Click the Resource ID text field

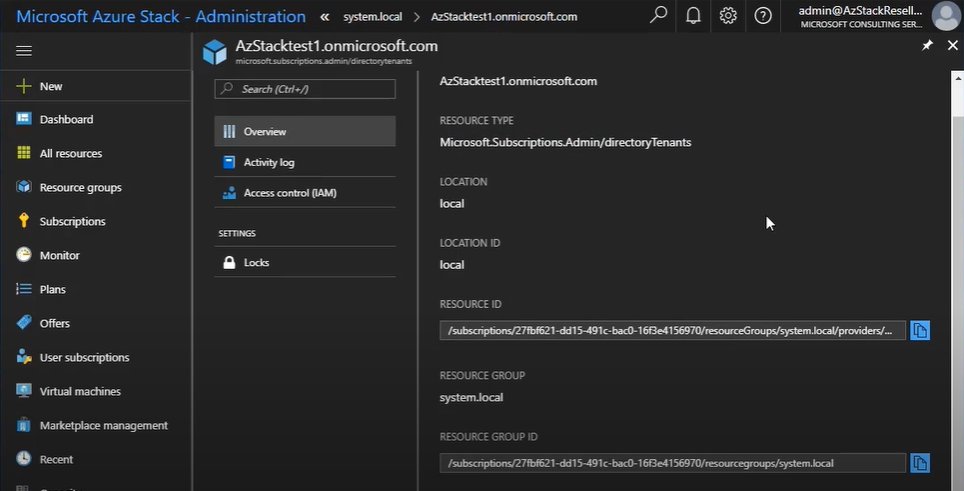pyautogui.click(x=673, y=331)
